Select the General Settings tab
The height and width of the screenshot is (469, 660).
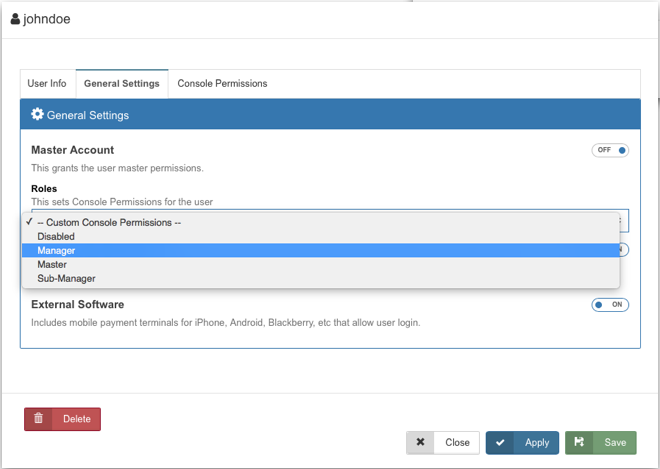tap(121, 84)
